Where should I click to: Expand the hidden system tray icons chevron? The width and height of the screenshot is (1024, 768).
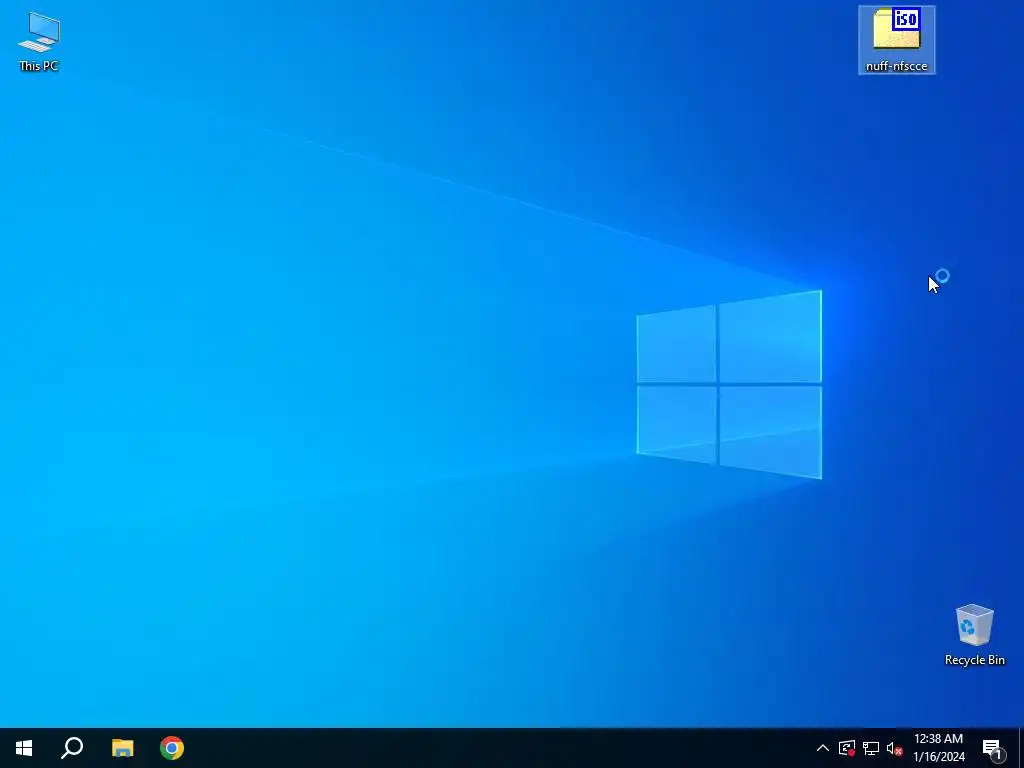(823, 748)
